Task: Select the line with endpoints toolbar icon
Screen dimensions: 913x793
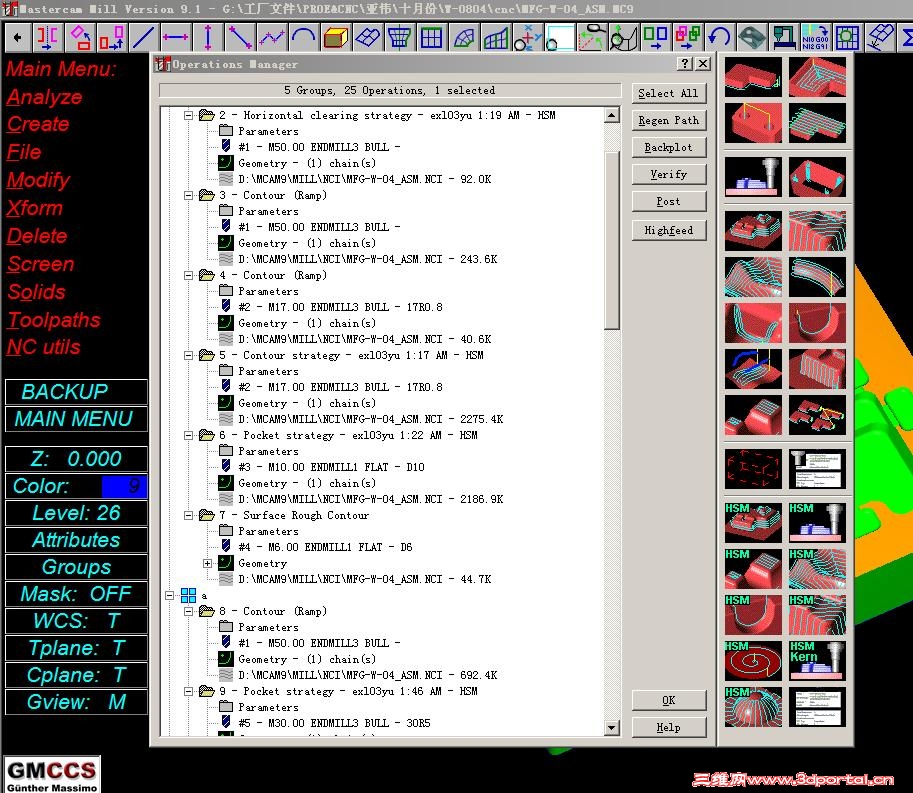Action: (239, 38)
